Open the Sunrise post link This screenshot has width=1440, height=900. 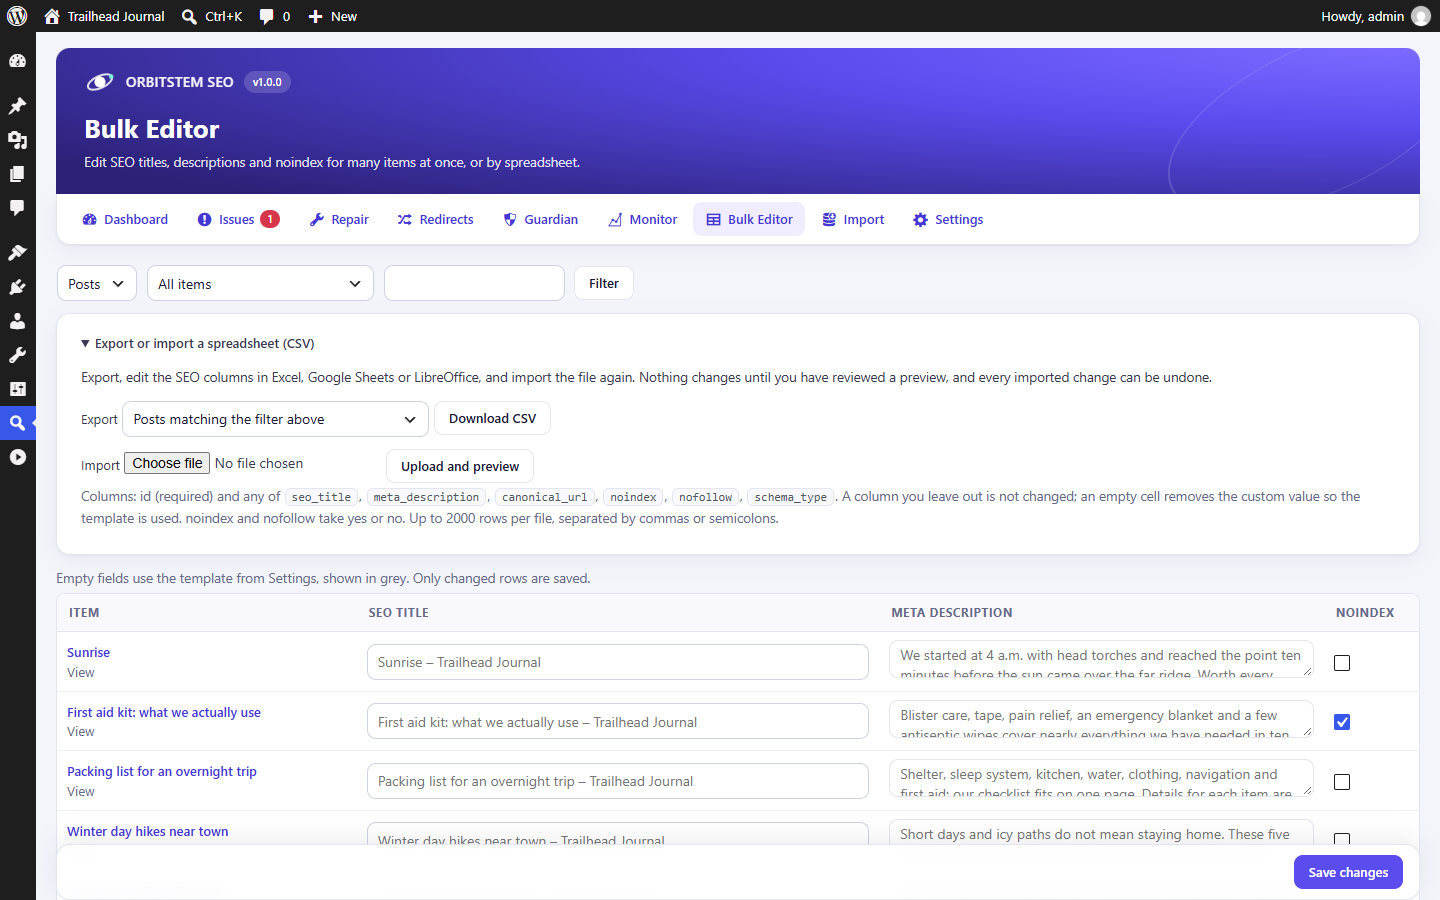[88, 652]
